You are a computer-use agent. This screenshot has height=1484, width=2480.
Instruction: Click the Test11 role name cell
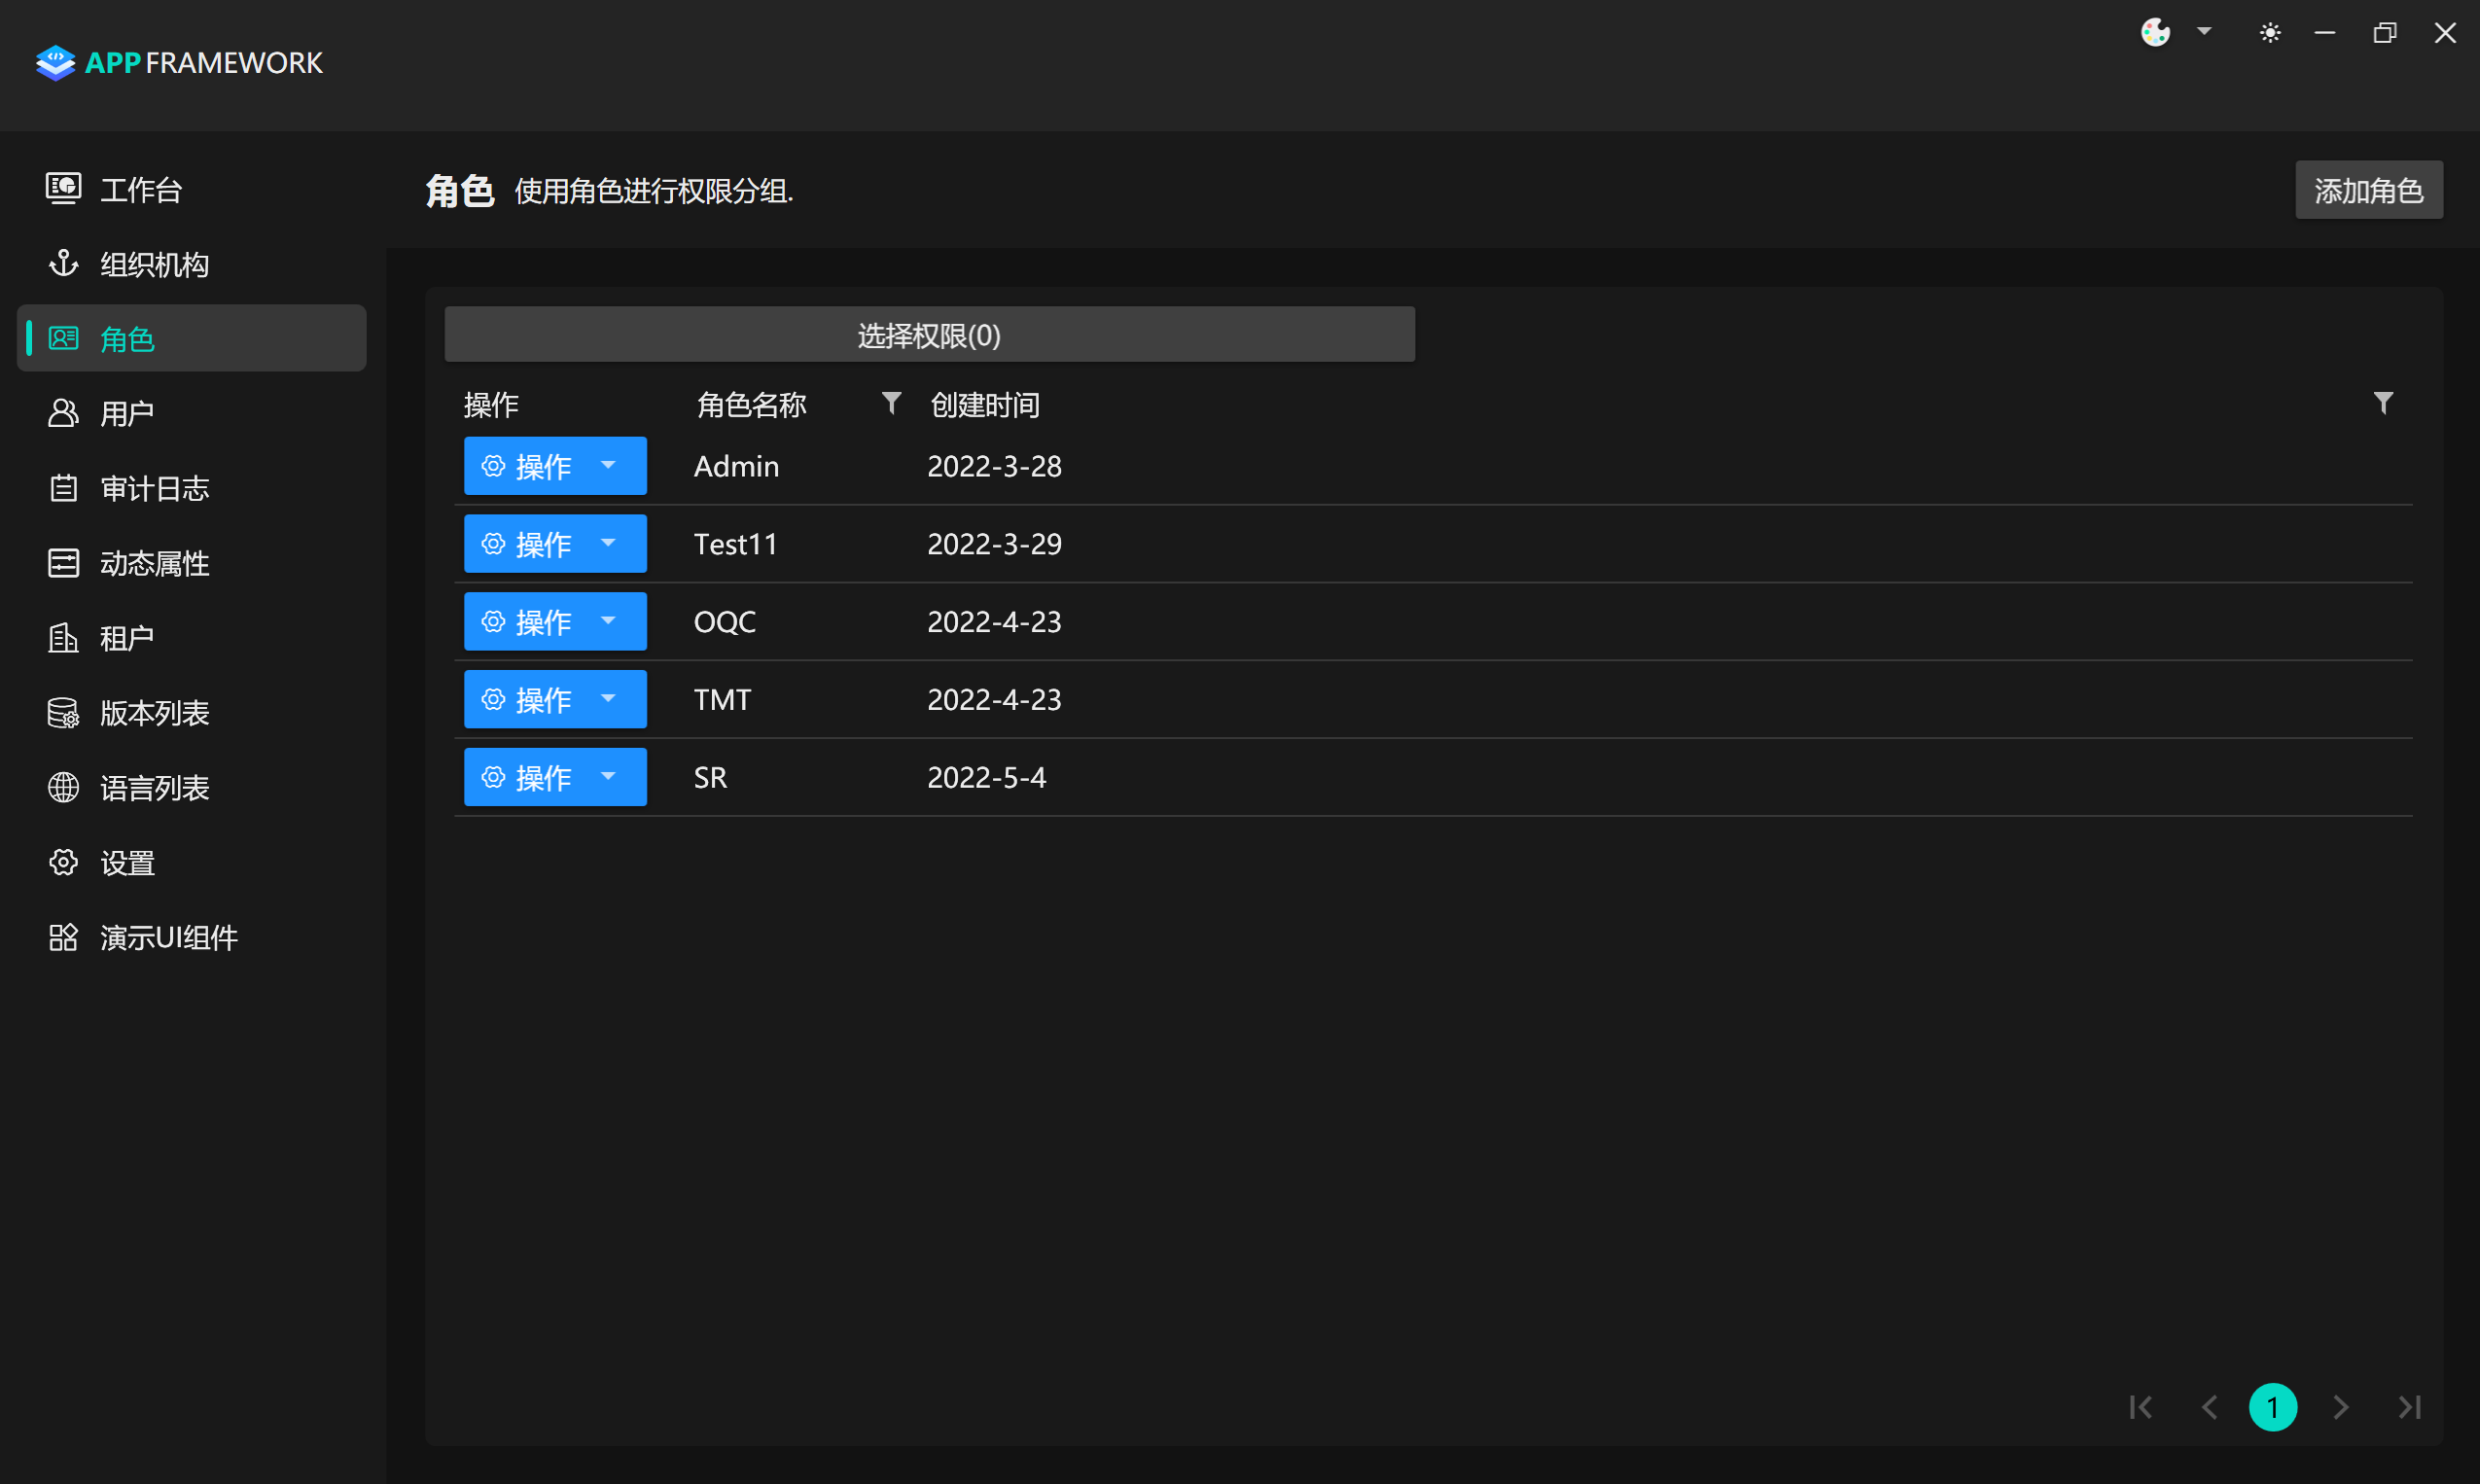click(735, 544)
